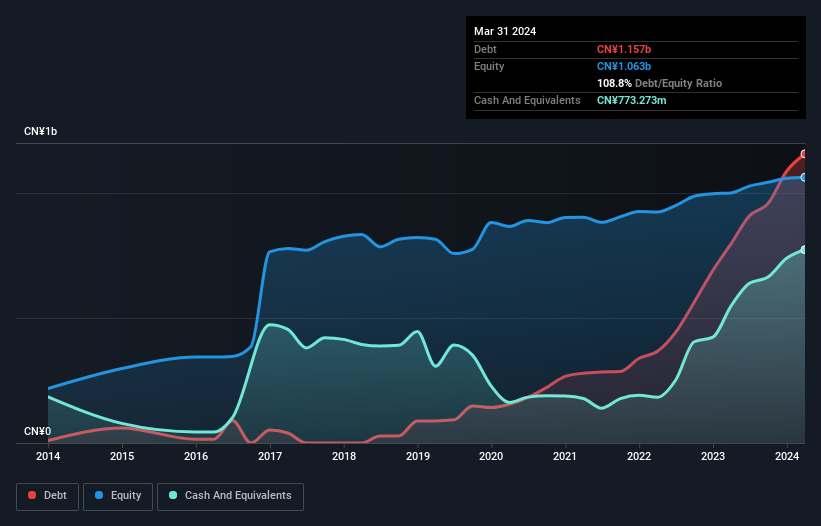Screen dimensions: 821x526
Task: Select the red Debt endpoint marker
Action: tap(804, 154)
